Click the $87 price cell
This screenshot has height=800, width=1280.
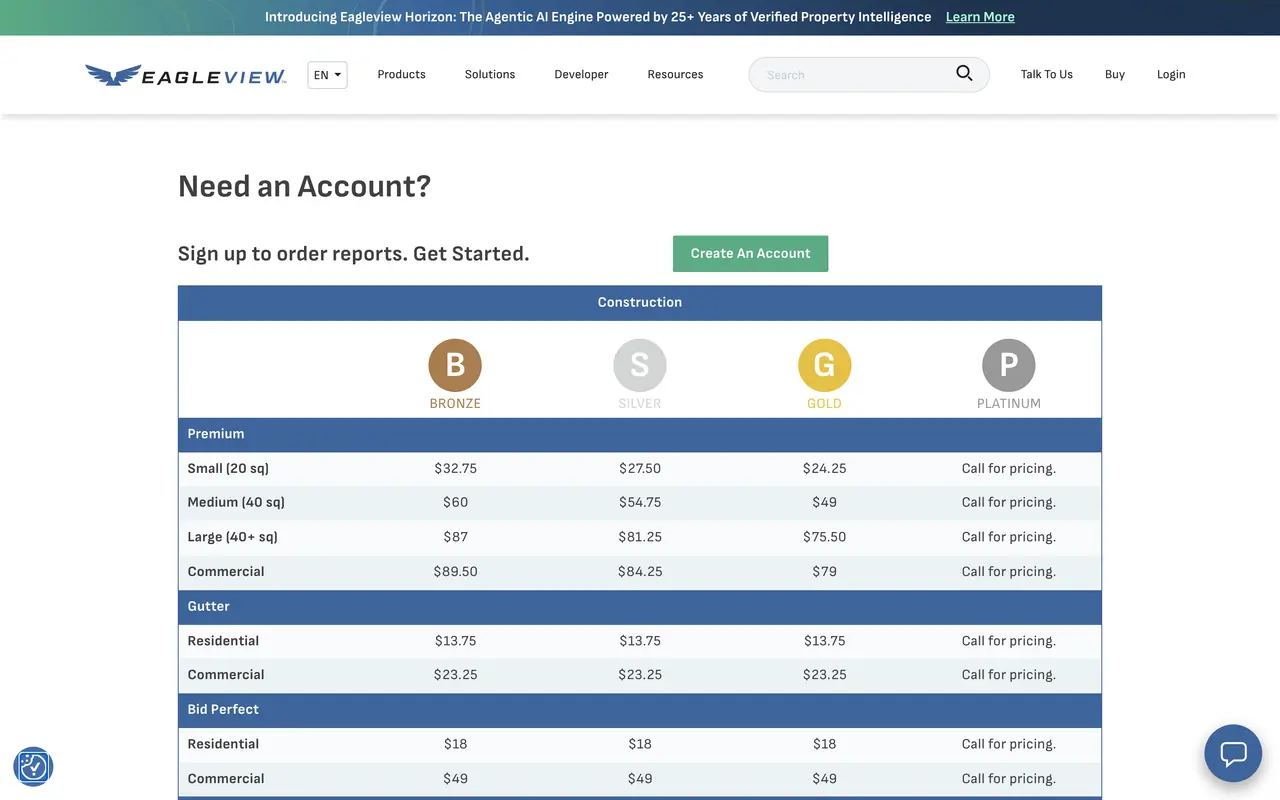[x=455, y=537]
